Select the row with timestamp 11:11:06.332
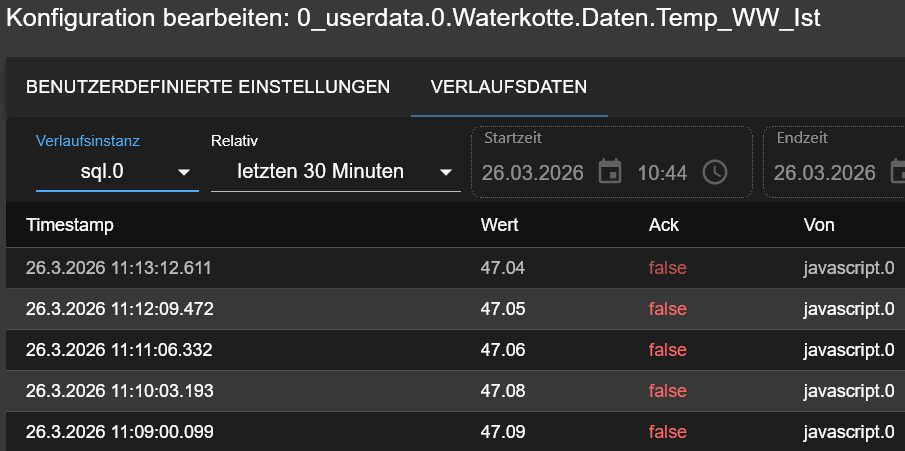 [119, 350]
